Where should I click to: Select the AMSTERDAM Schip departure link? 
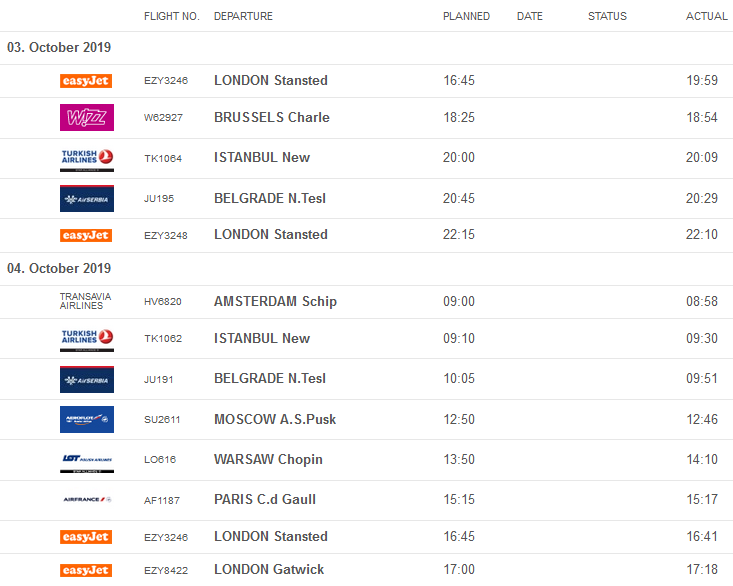[x=275, y=302]
